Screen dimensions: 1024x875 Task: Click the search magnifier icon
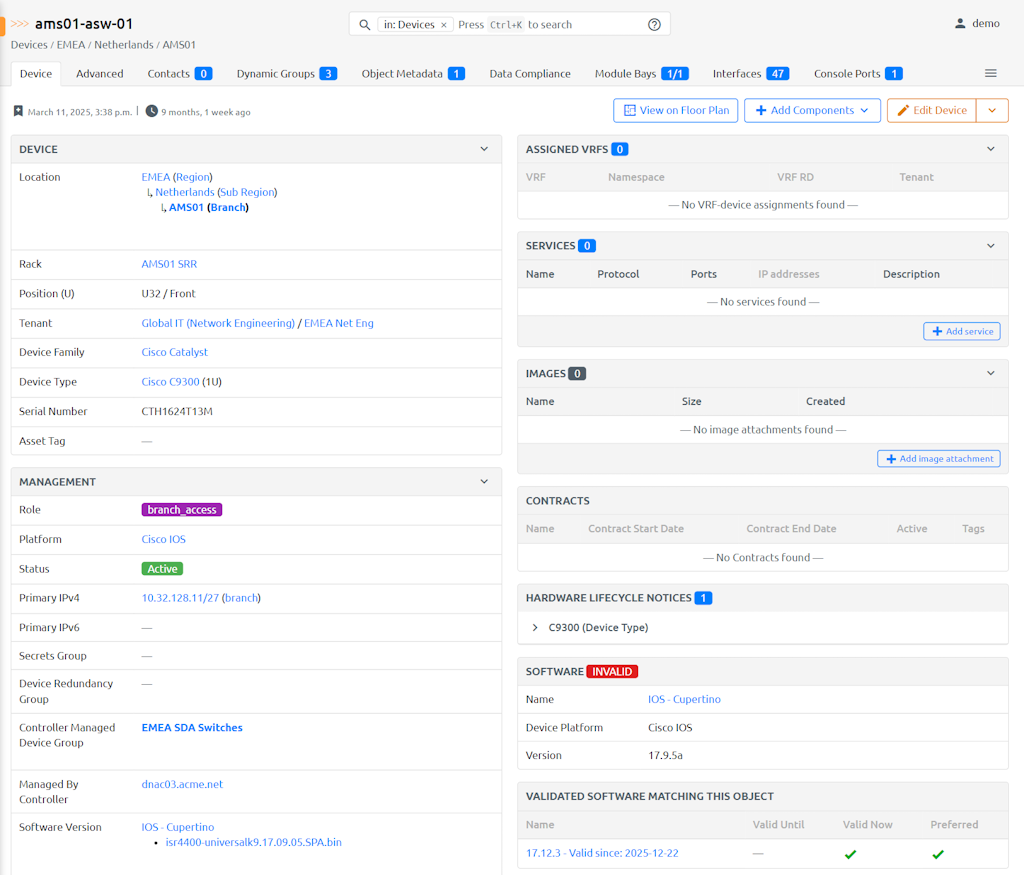(365, 25)
